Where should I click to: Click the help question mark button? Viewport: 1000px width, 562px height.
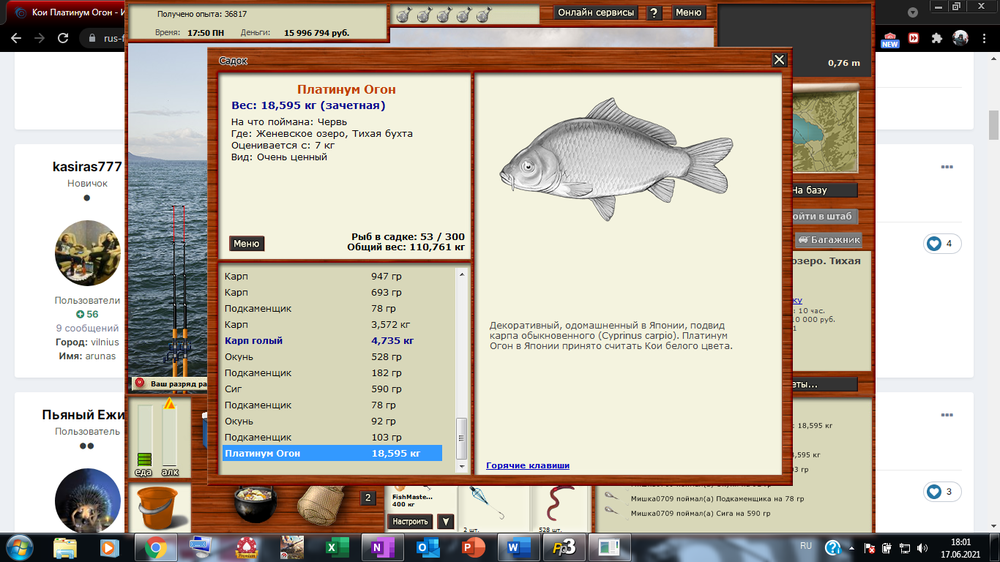coord(653,13)
